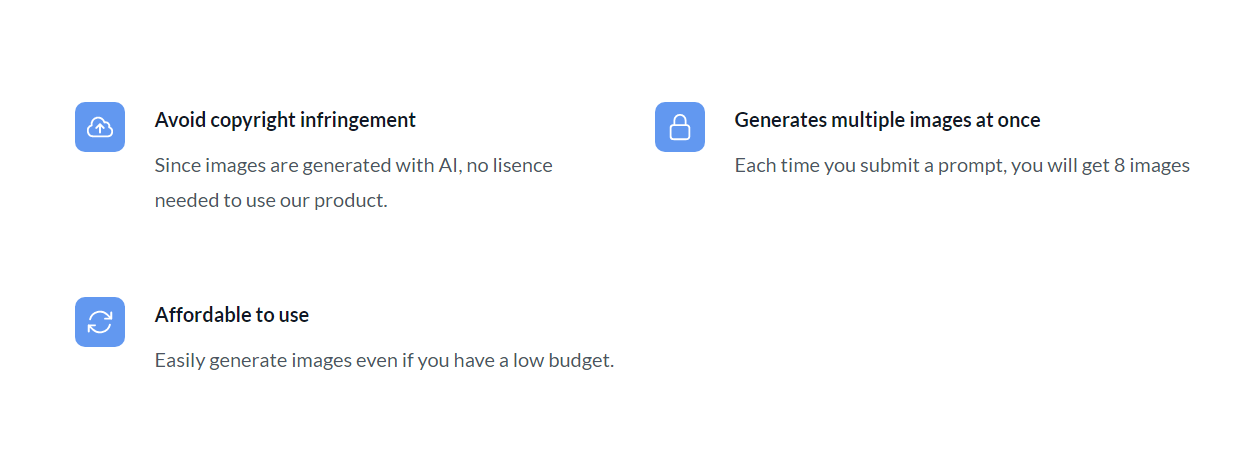Image resolution: width=1240 pixels, height=469 pixels.
Task: Click the word 'Affordable' in the heading
Action: [202, 315]
